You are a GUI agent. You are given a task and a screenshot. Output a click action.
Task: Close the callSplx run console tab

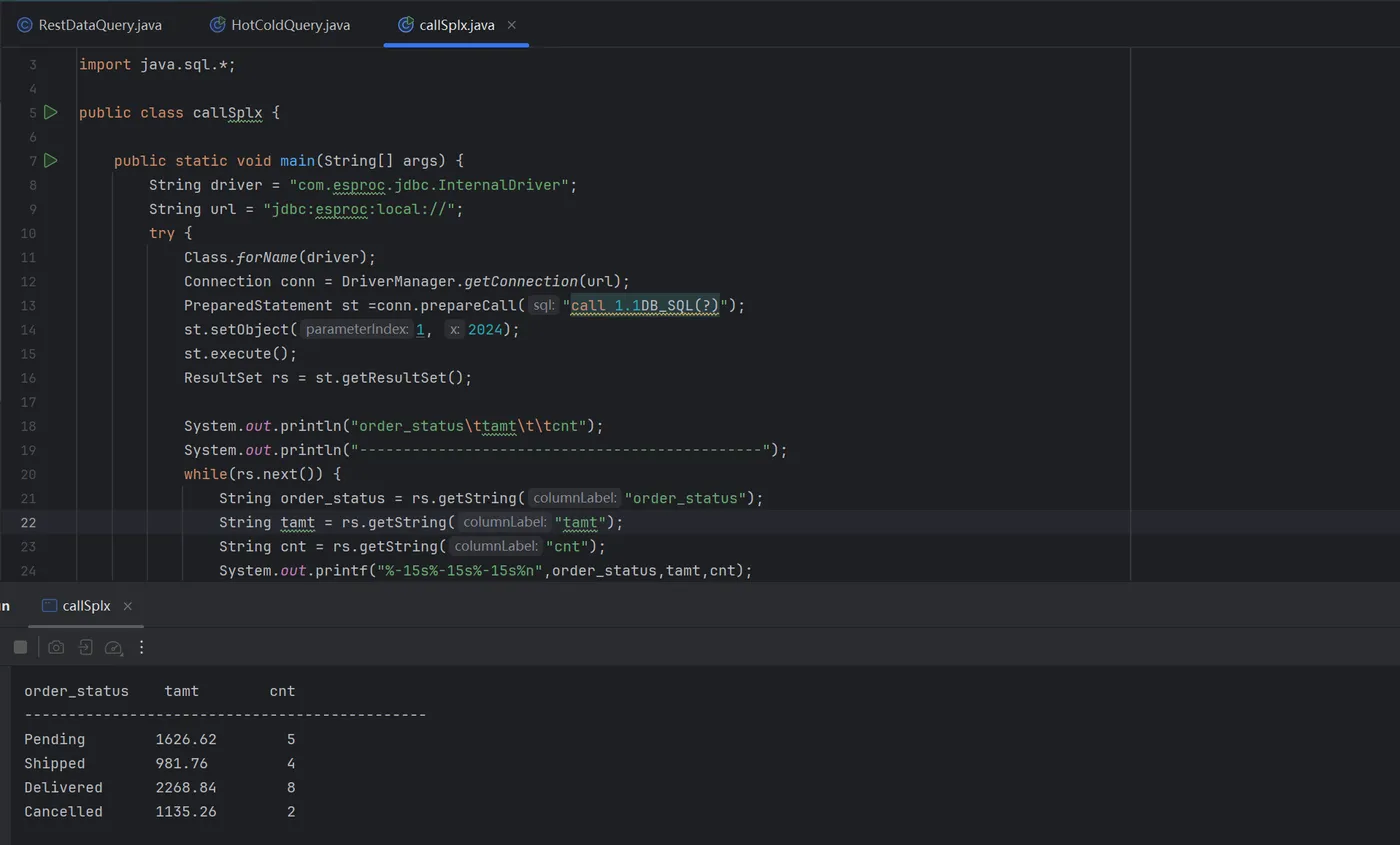click(128, 606)
